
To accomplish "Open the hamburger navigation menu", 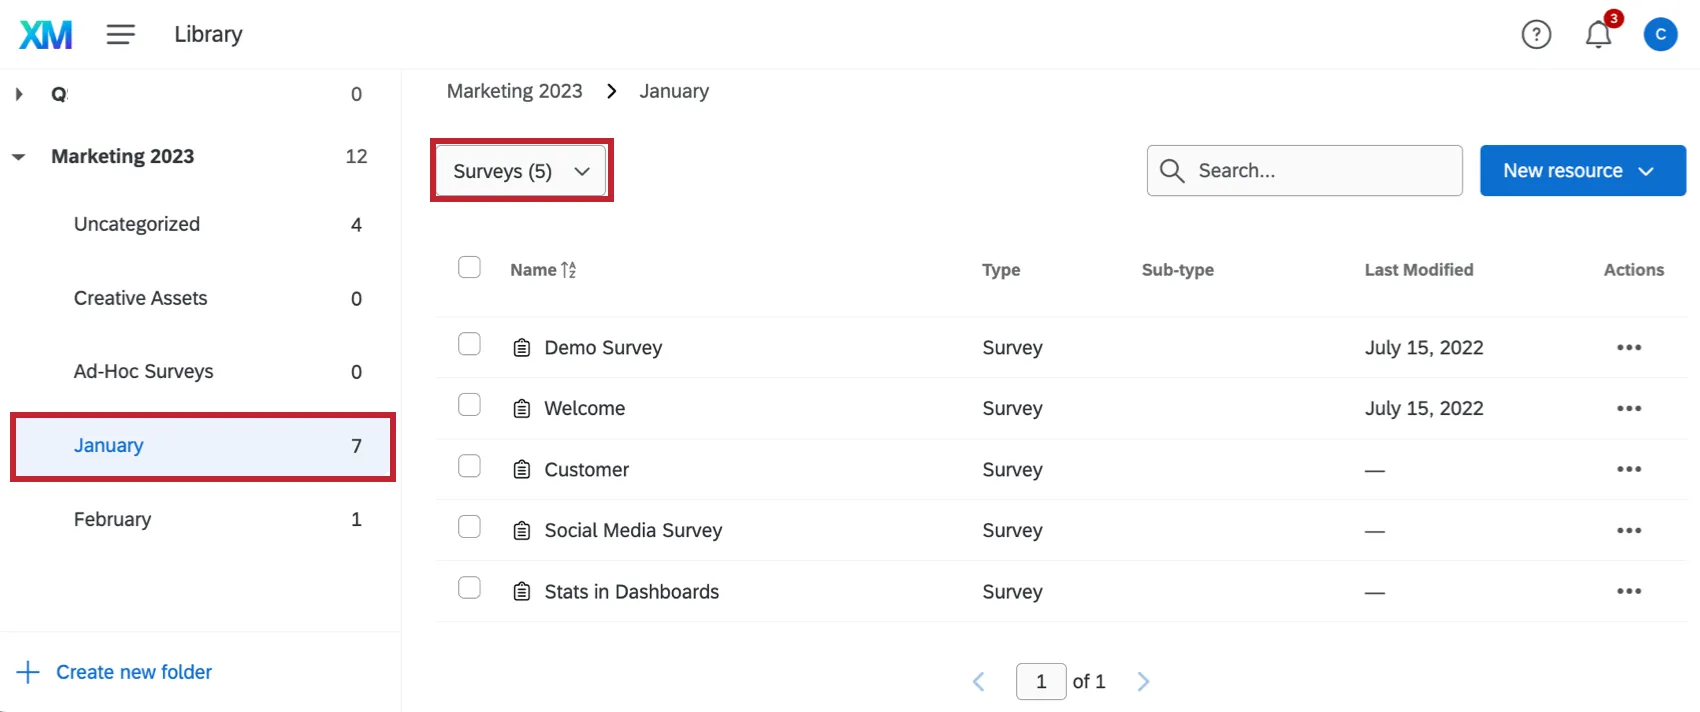I will coord(121,35).
